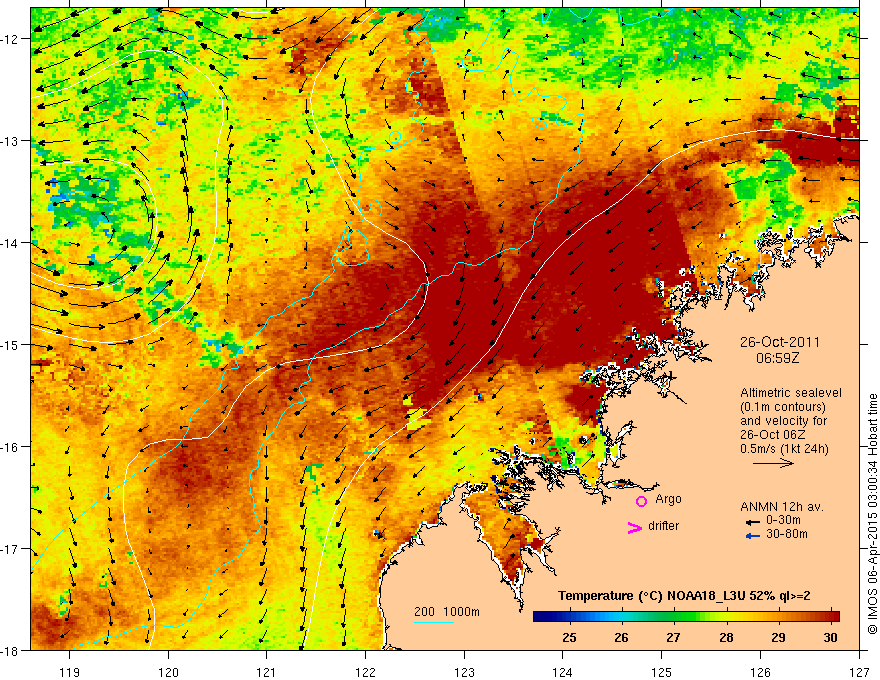The image size is (880, 680).
Task: Click the IMOS copyright timestamp text
Action: (873, 514)
